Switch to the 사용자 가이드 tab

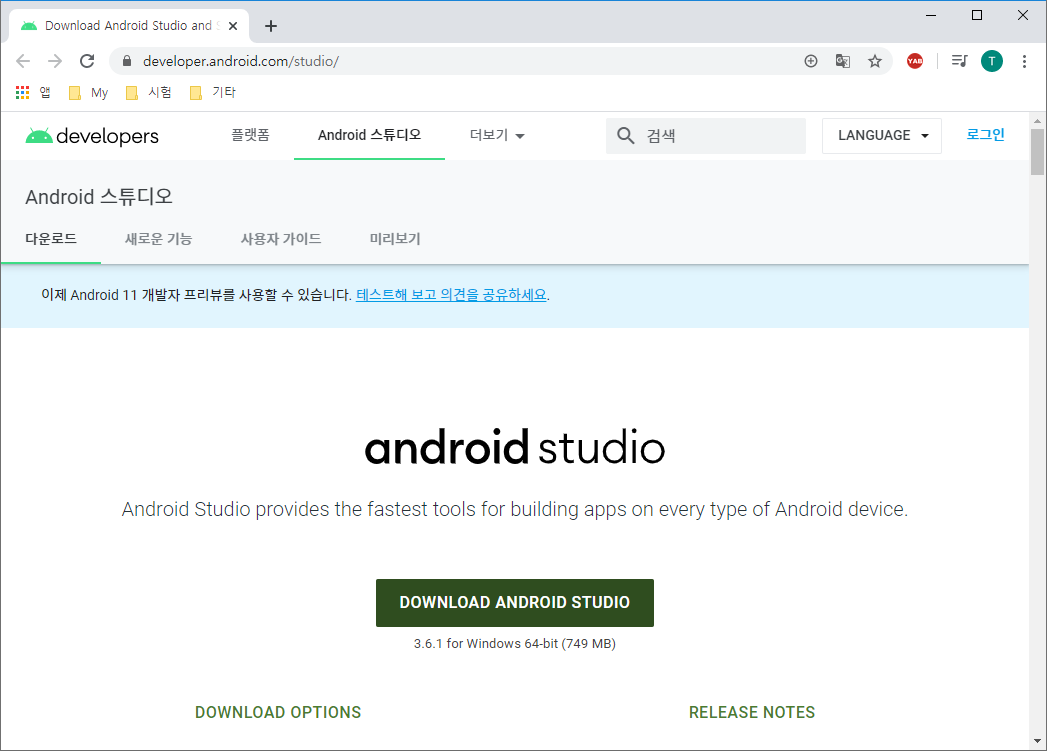pyautogui.click(x=281, y=239)
